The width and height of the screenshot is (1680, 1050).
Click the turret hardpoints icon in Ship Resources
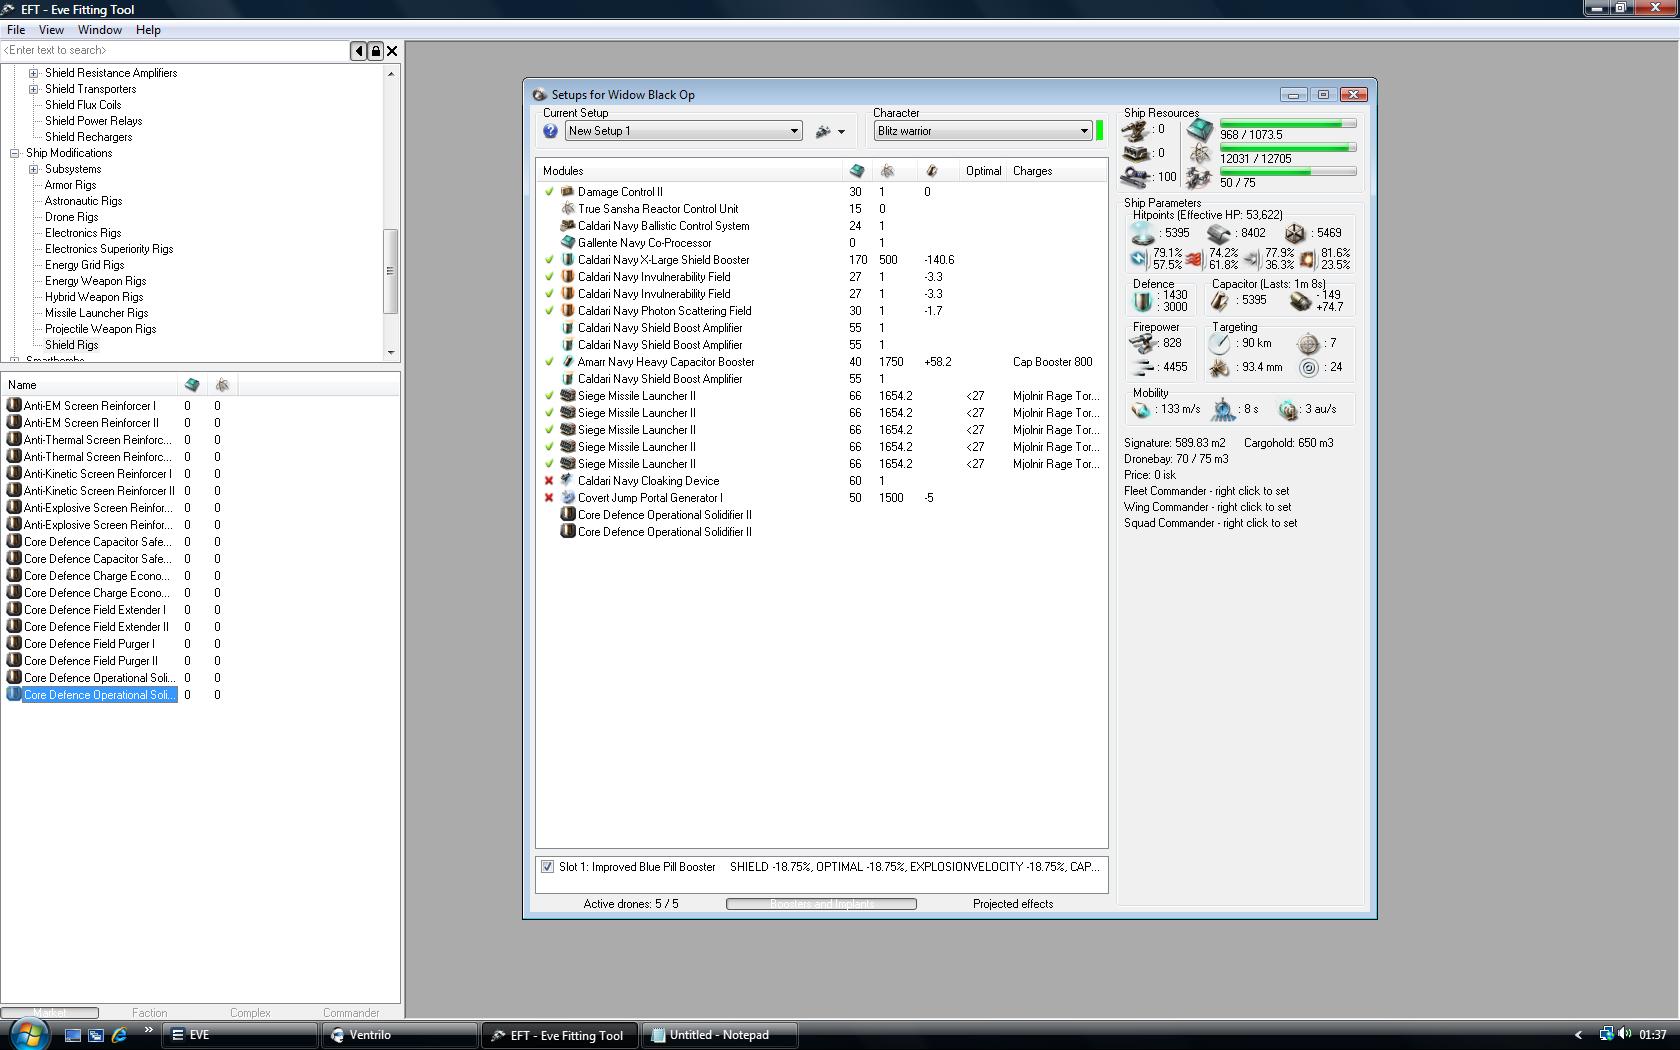[1134, 130]
